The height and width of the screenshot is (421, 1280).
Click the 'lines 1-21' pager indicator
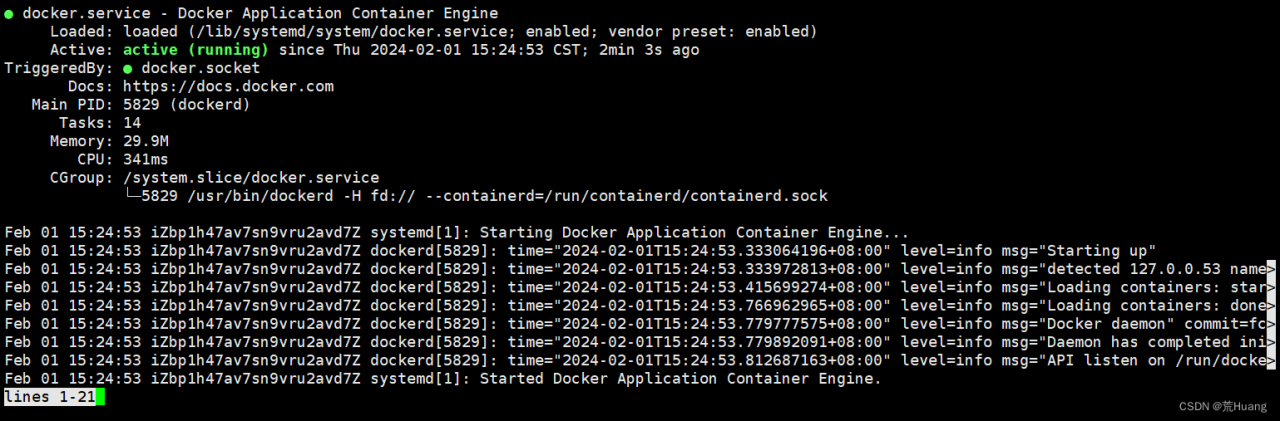[x=49, y=397]
